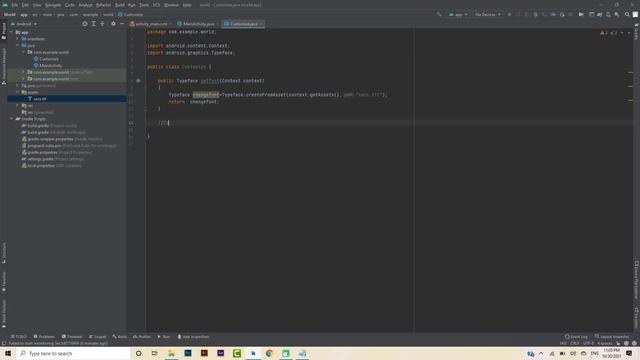Viewport: 640px width, 360px height.
Task: Open the Android view selector dropdown
Action: (24, 24)
